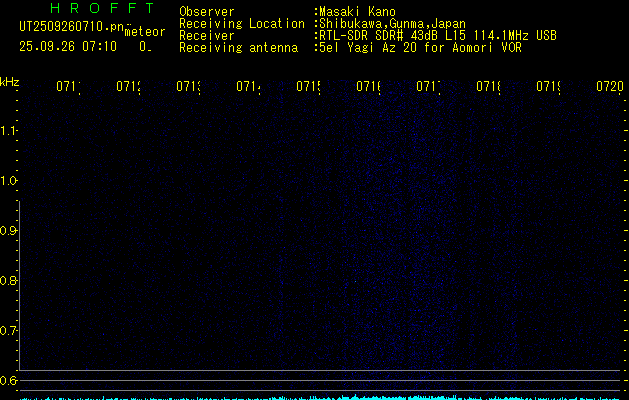Select the RTL-SDR SDR# receiver details
The height and width of the screenshot is (400, 629).
(x=438, y=36)
